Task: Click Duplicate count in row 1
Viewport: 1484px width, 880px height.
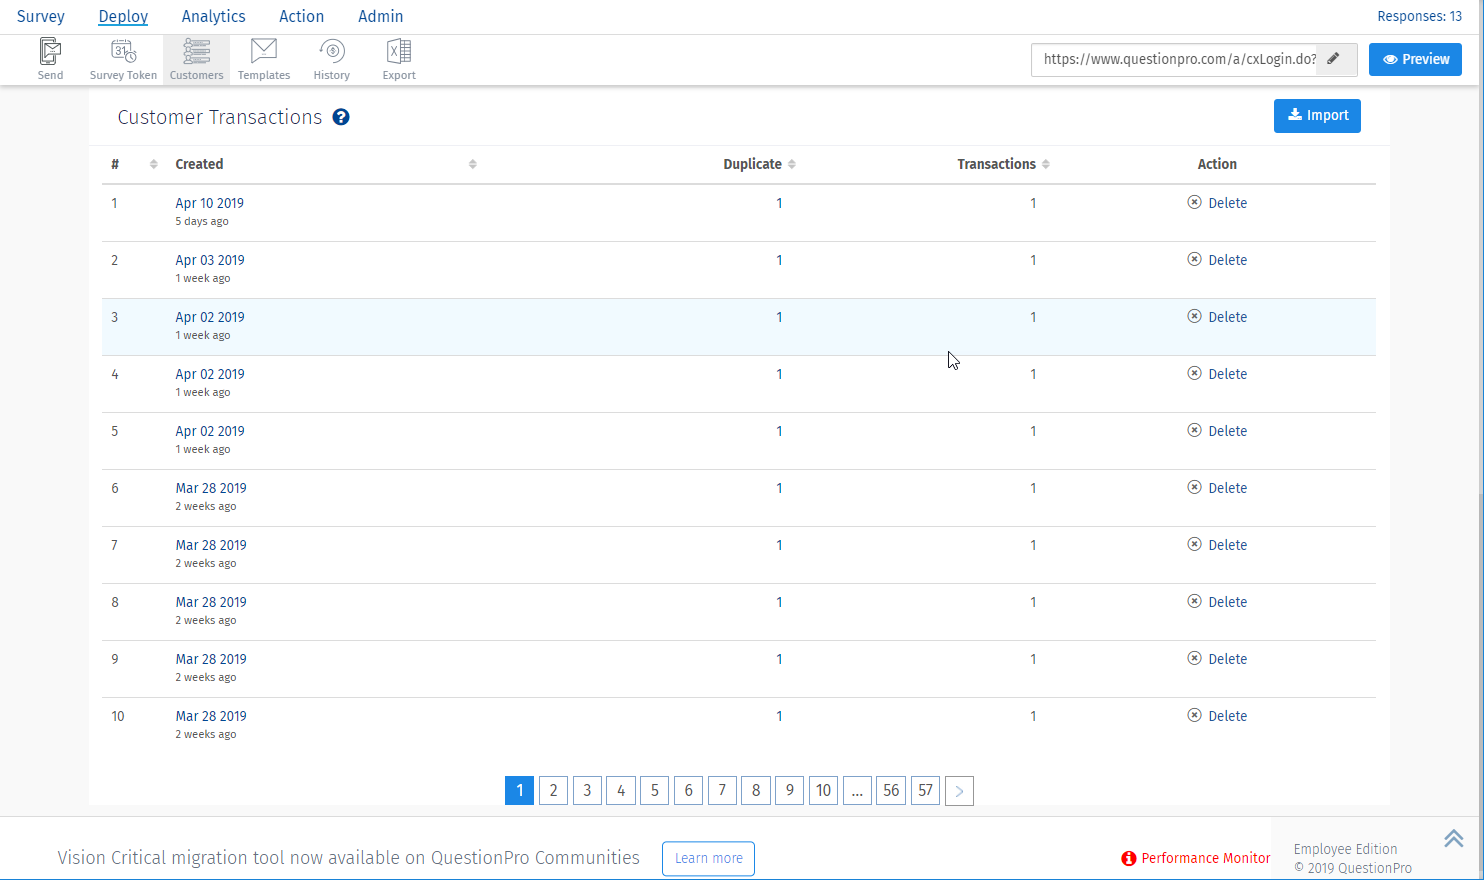Action: pyautogui.click(x=779, y=203)
